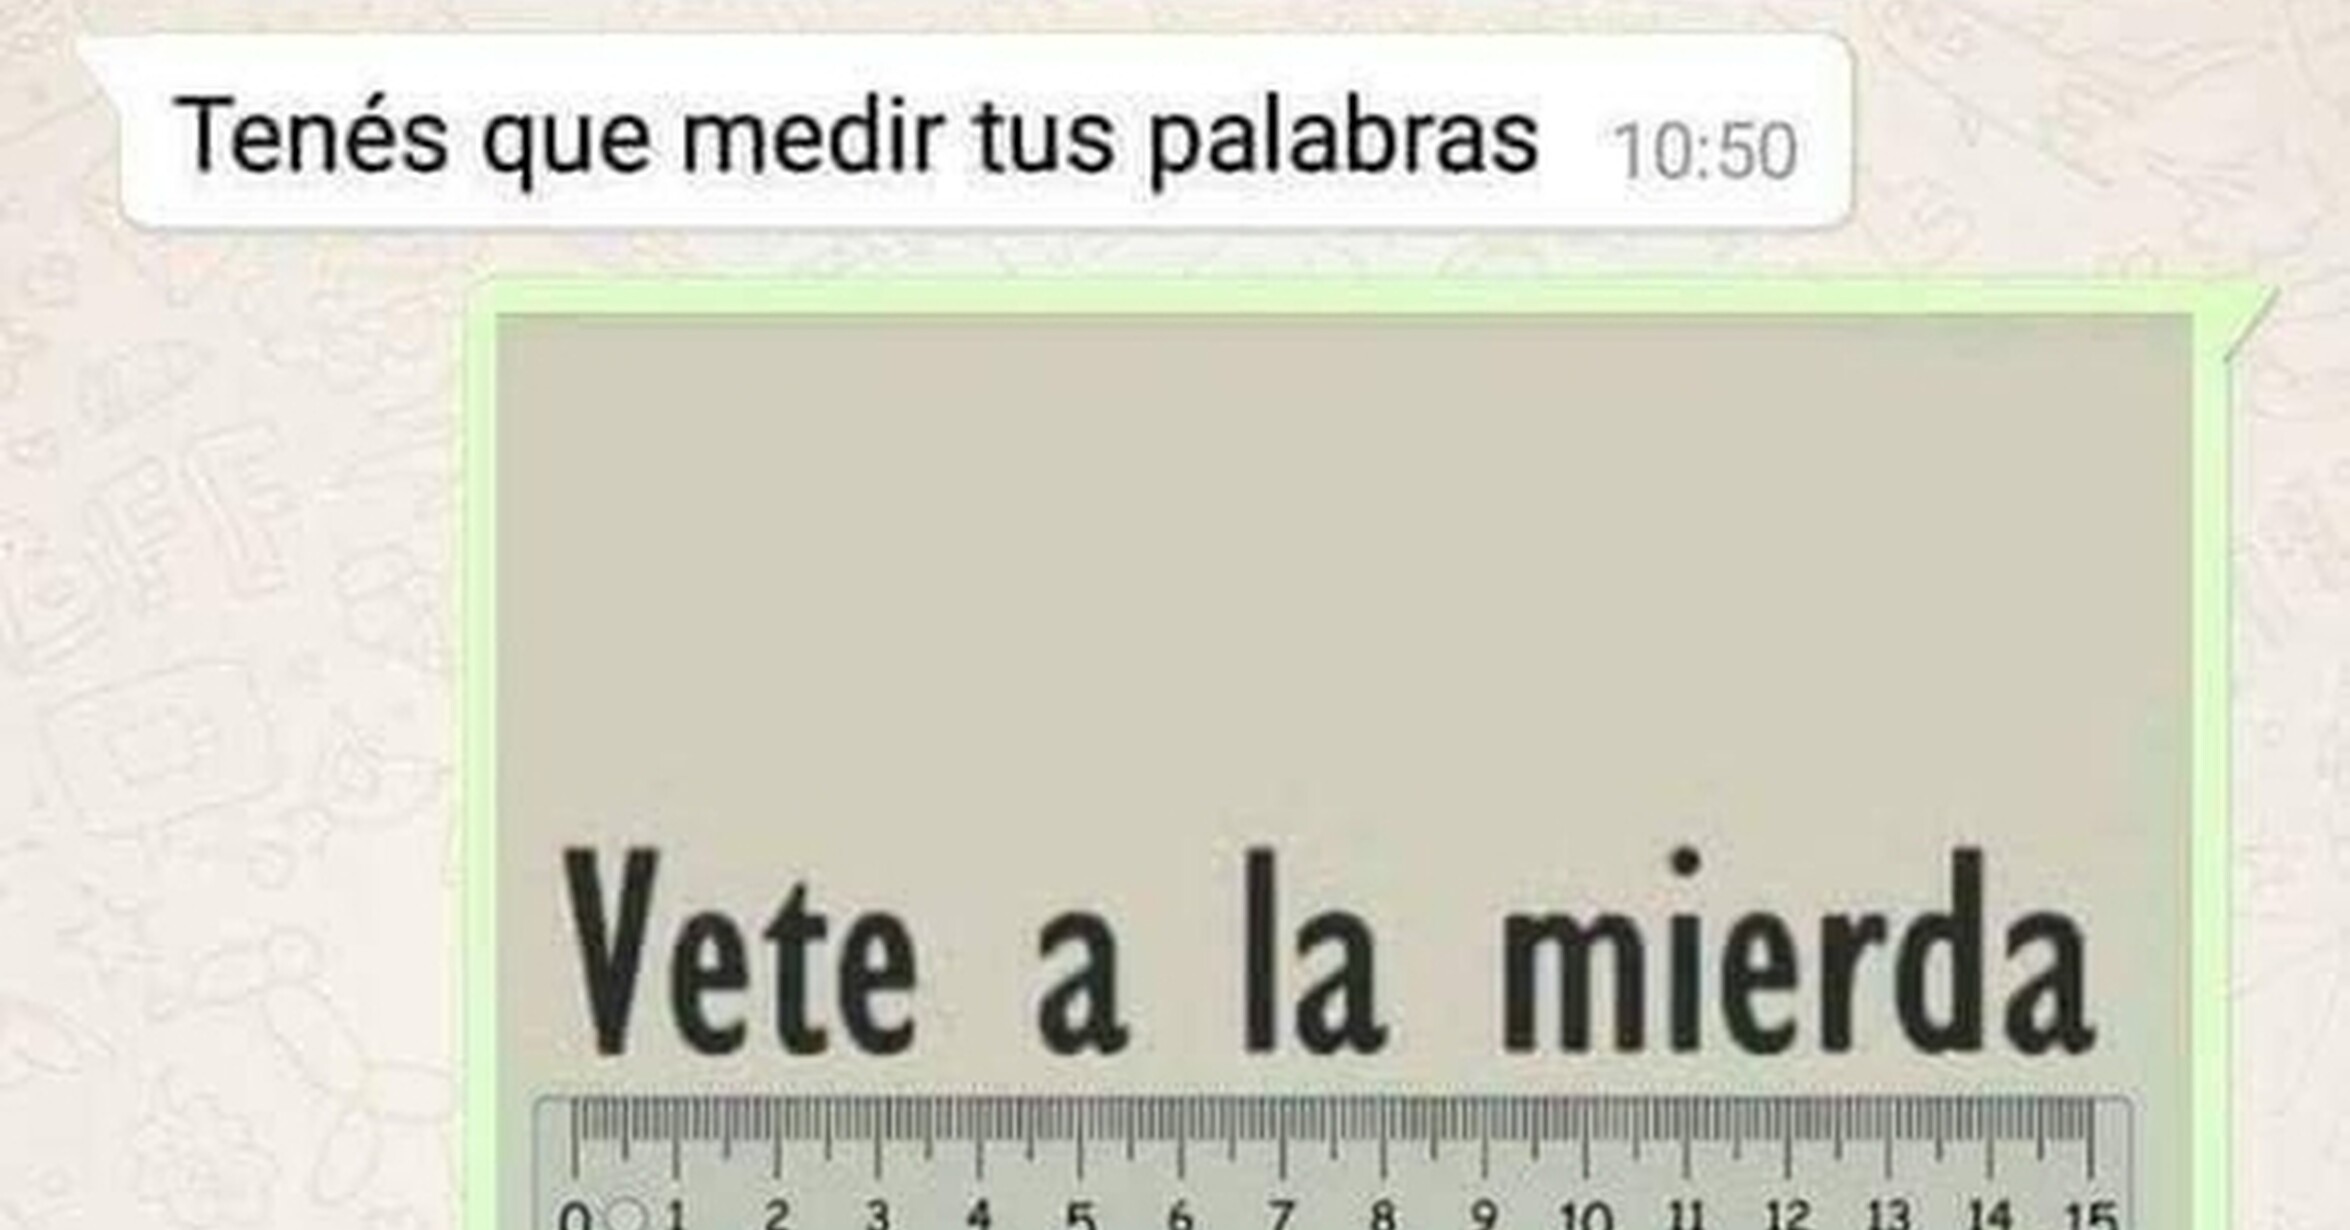Click the 0 mark on the ruler
Image resolution: width=2350 pixels, height=1230 pixels.
(x=574, y=1216)
